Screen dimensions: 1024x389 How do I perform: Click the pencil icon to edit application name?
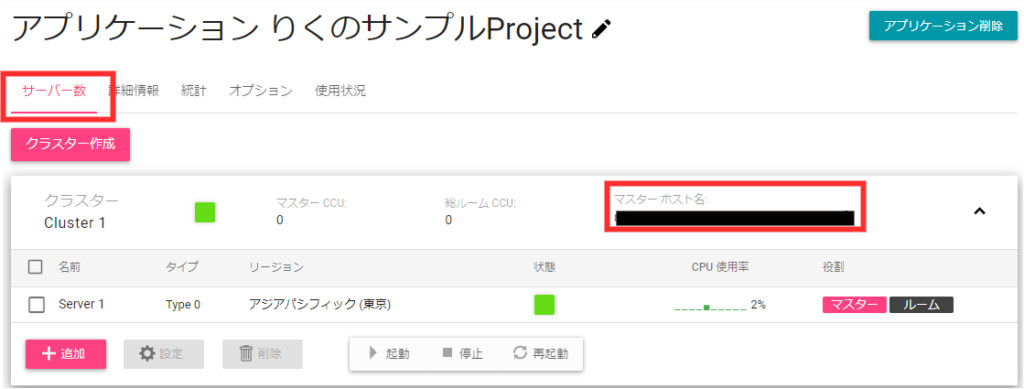pyautogui.click(x=601, y=29)
